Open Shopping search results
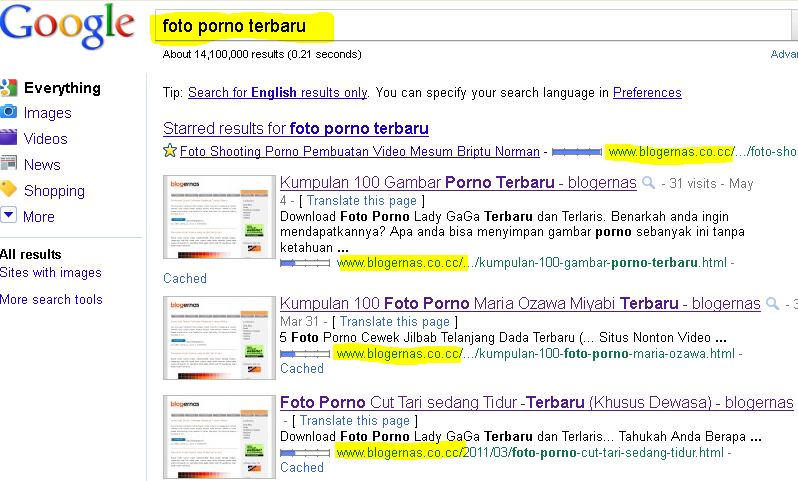This screenshot has height=481, width=798. (54, 191)
